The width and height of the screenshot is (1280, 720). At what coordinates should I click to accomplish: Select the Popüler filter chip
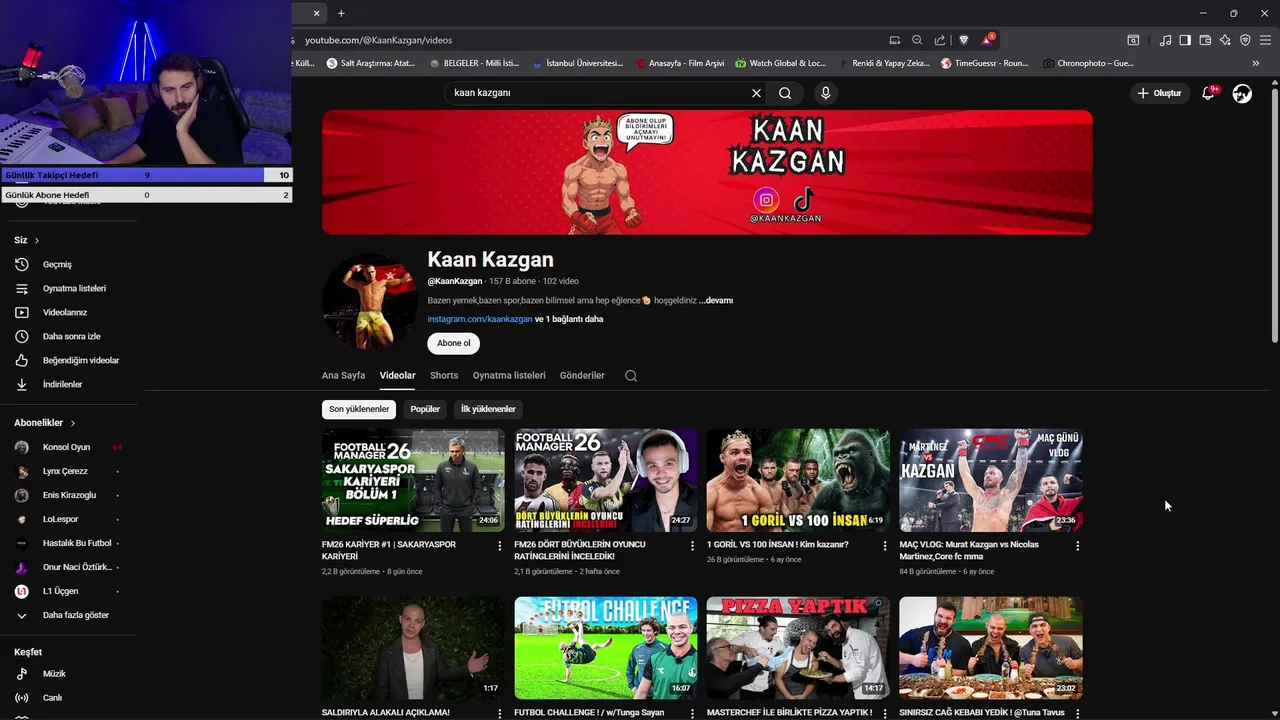tap(425, 409)
